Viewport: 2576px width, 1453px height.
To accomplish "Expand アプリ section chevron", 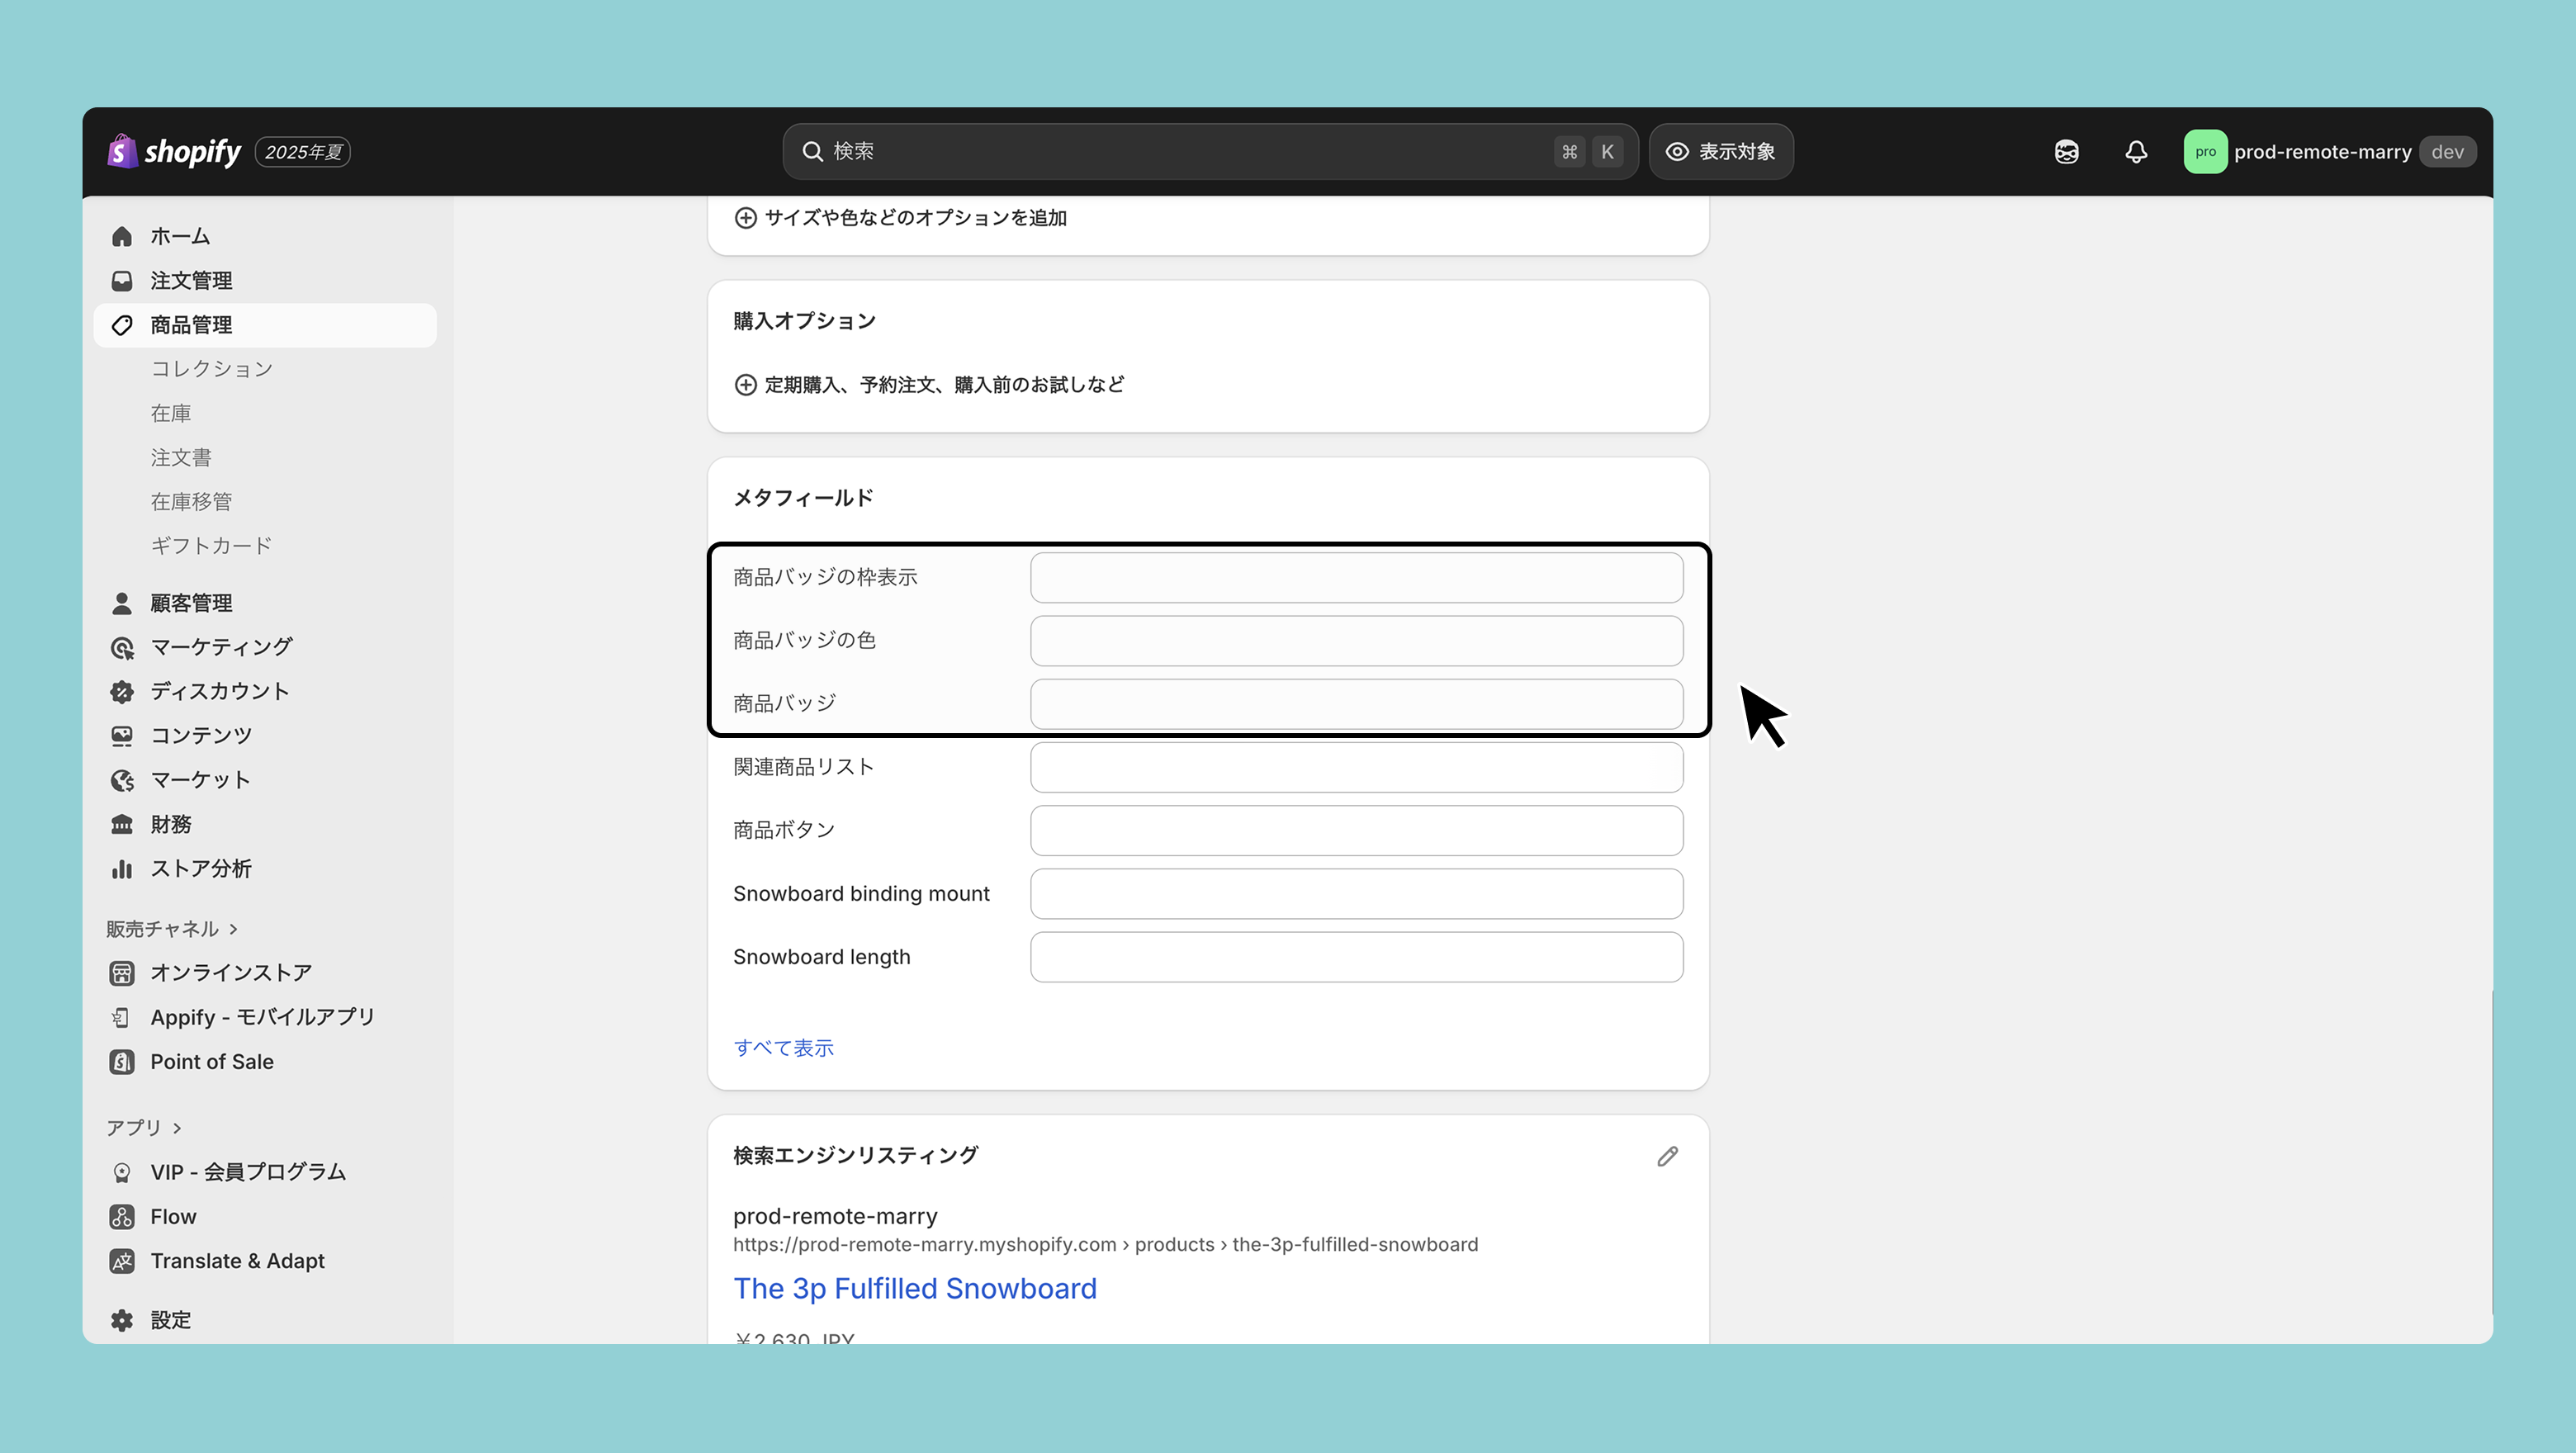I will click(x=178, y=1128).
